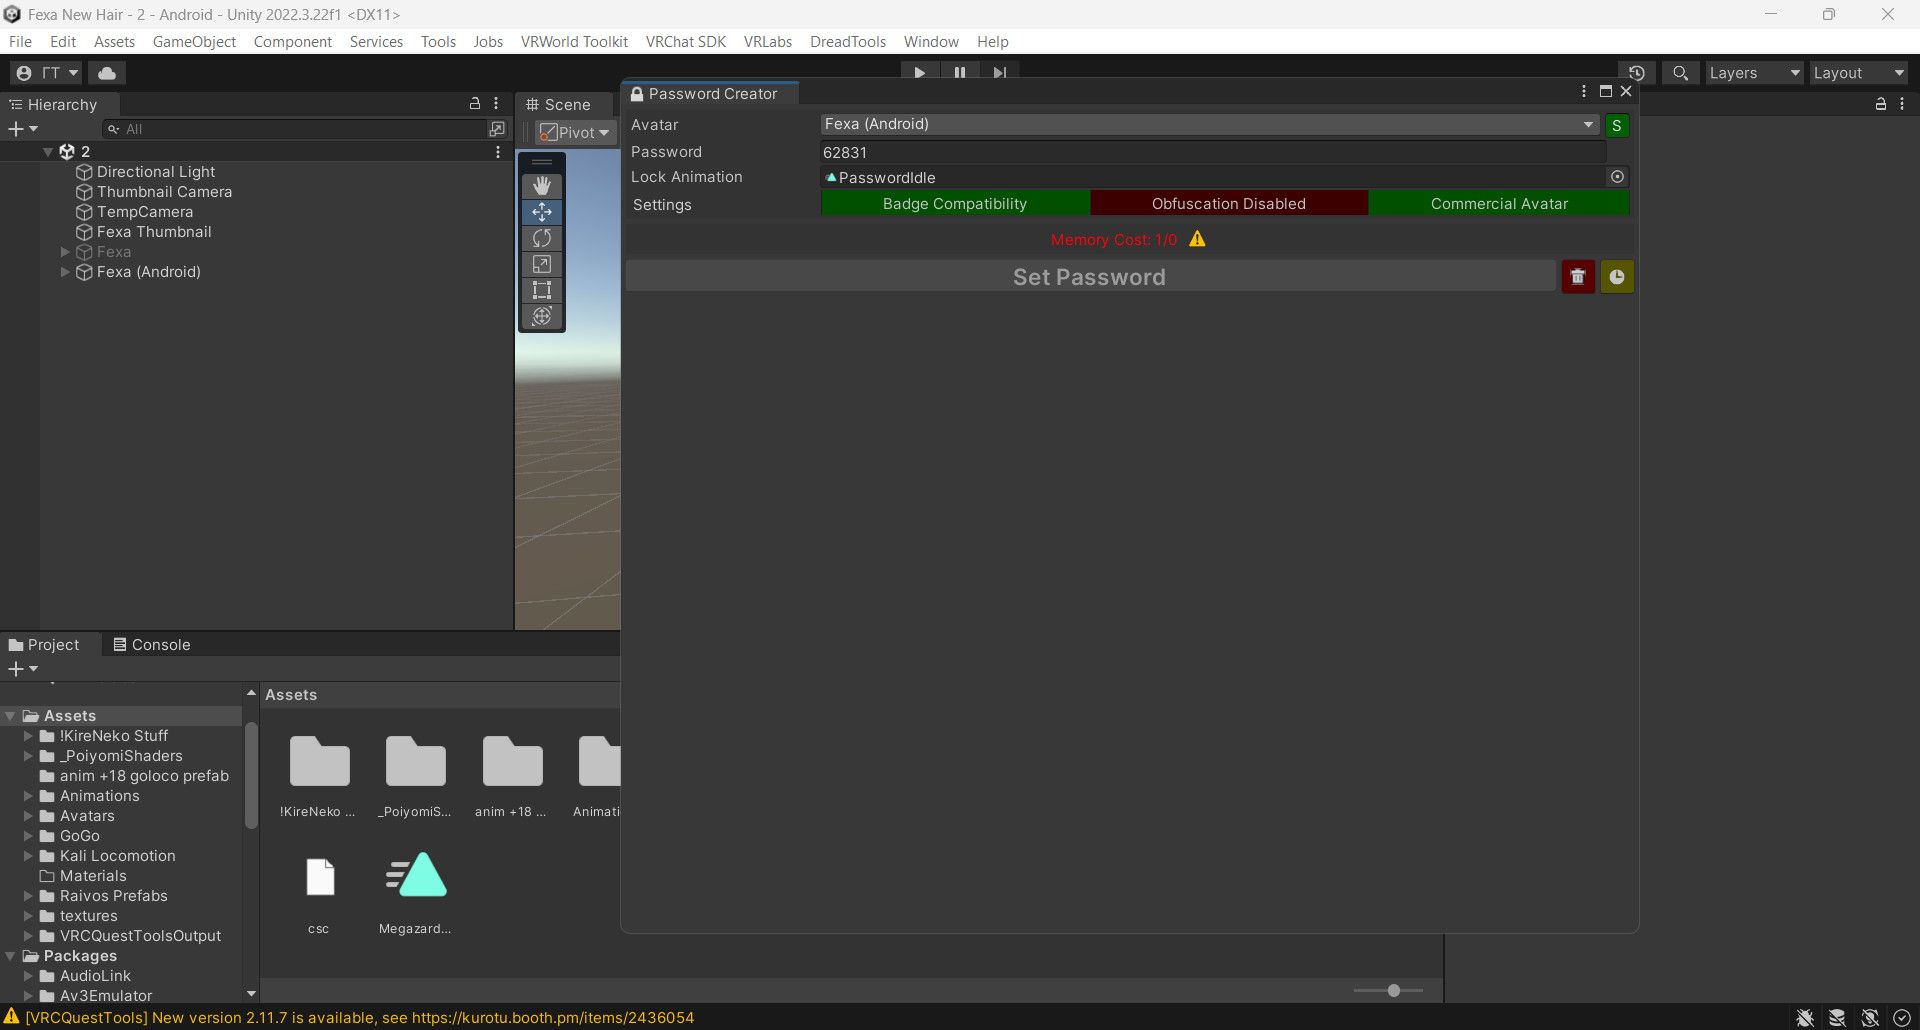Image resolution: width=1920 pixels, height=1030 pixels.
Task: Pause the editor playback
Action: 960,72
